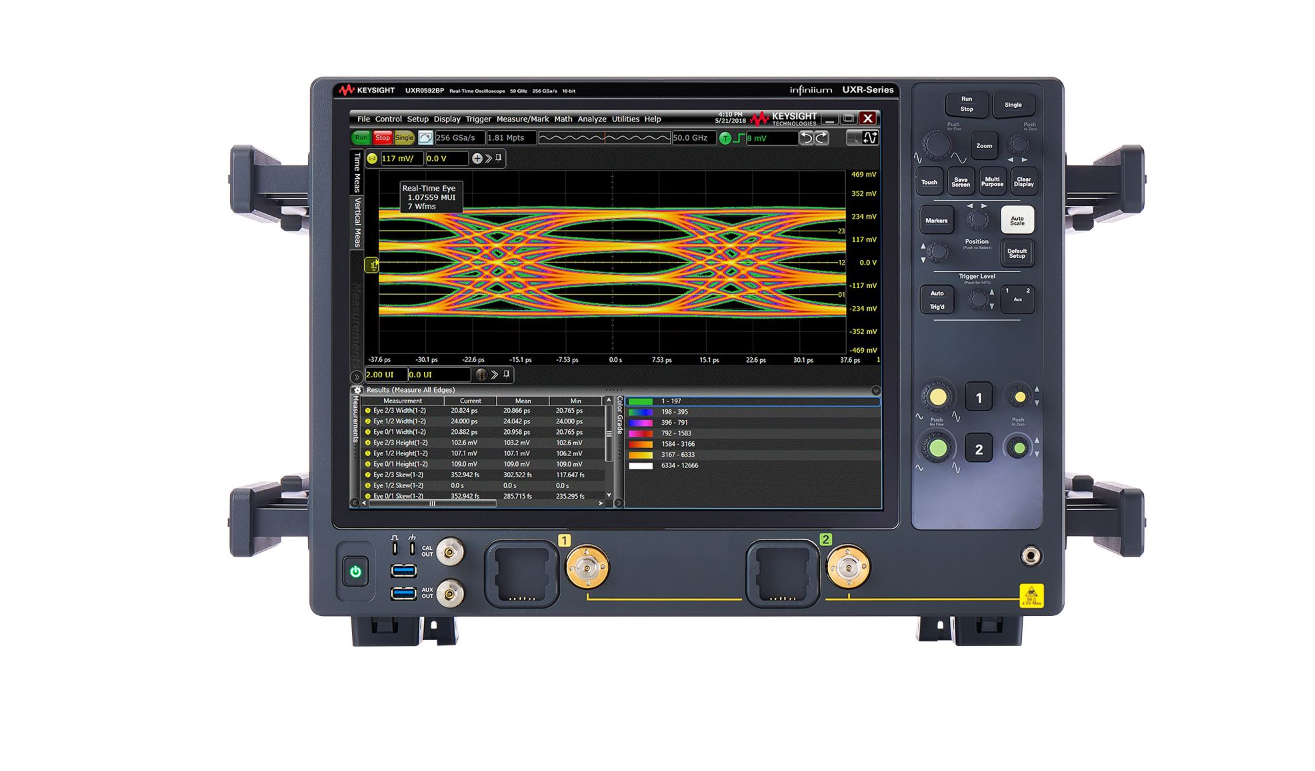Image resolution: width=1315 pixels, height=771 pixels.
Task: Click the auto scale icon at toolbar right
Action: (x=870, y=137)
